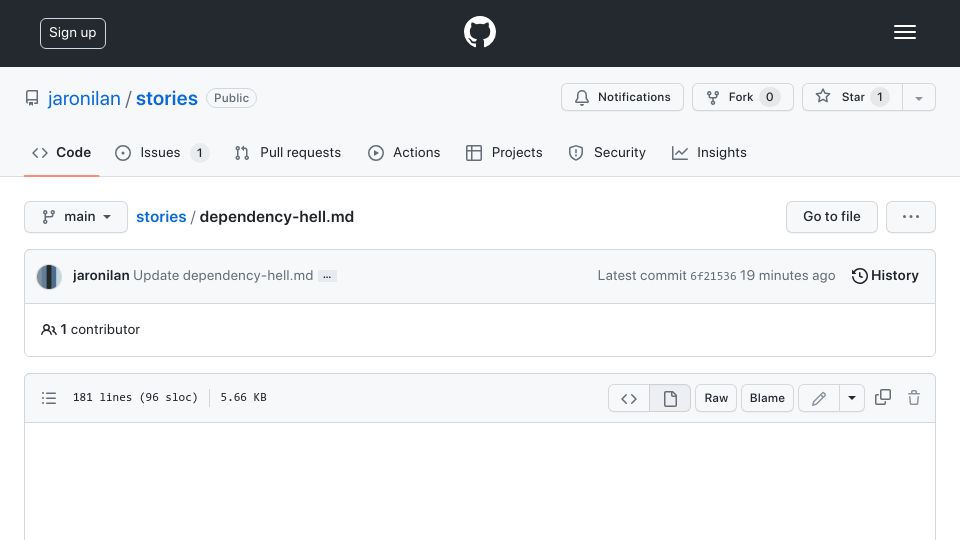Open the Issues tab
This screenshot has height=540, width=960.
click(x=161, y=152)
